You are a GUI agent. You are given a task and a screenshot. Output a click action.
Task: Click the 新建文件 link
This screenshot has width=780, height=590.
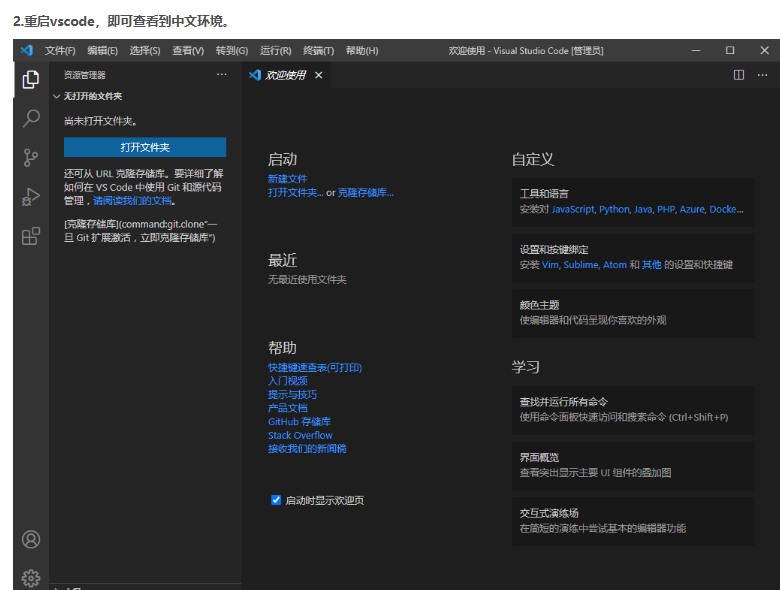point(288,179)
